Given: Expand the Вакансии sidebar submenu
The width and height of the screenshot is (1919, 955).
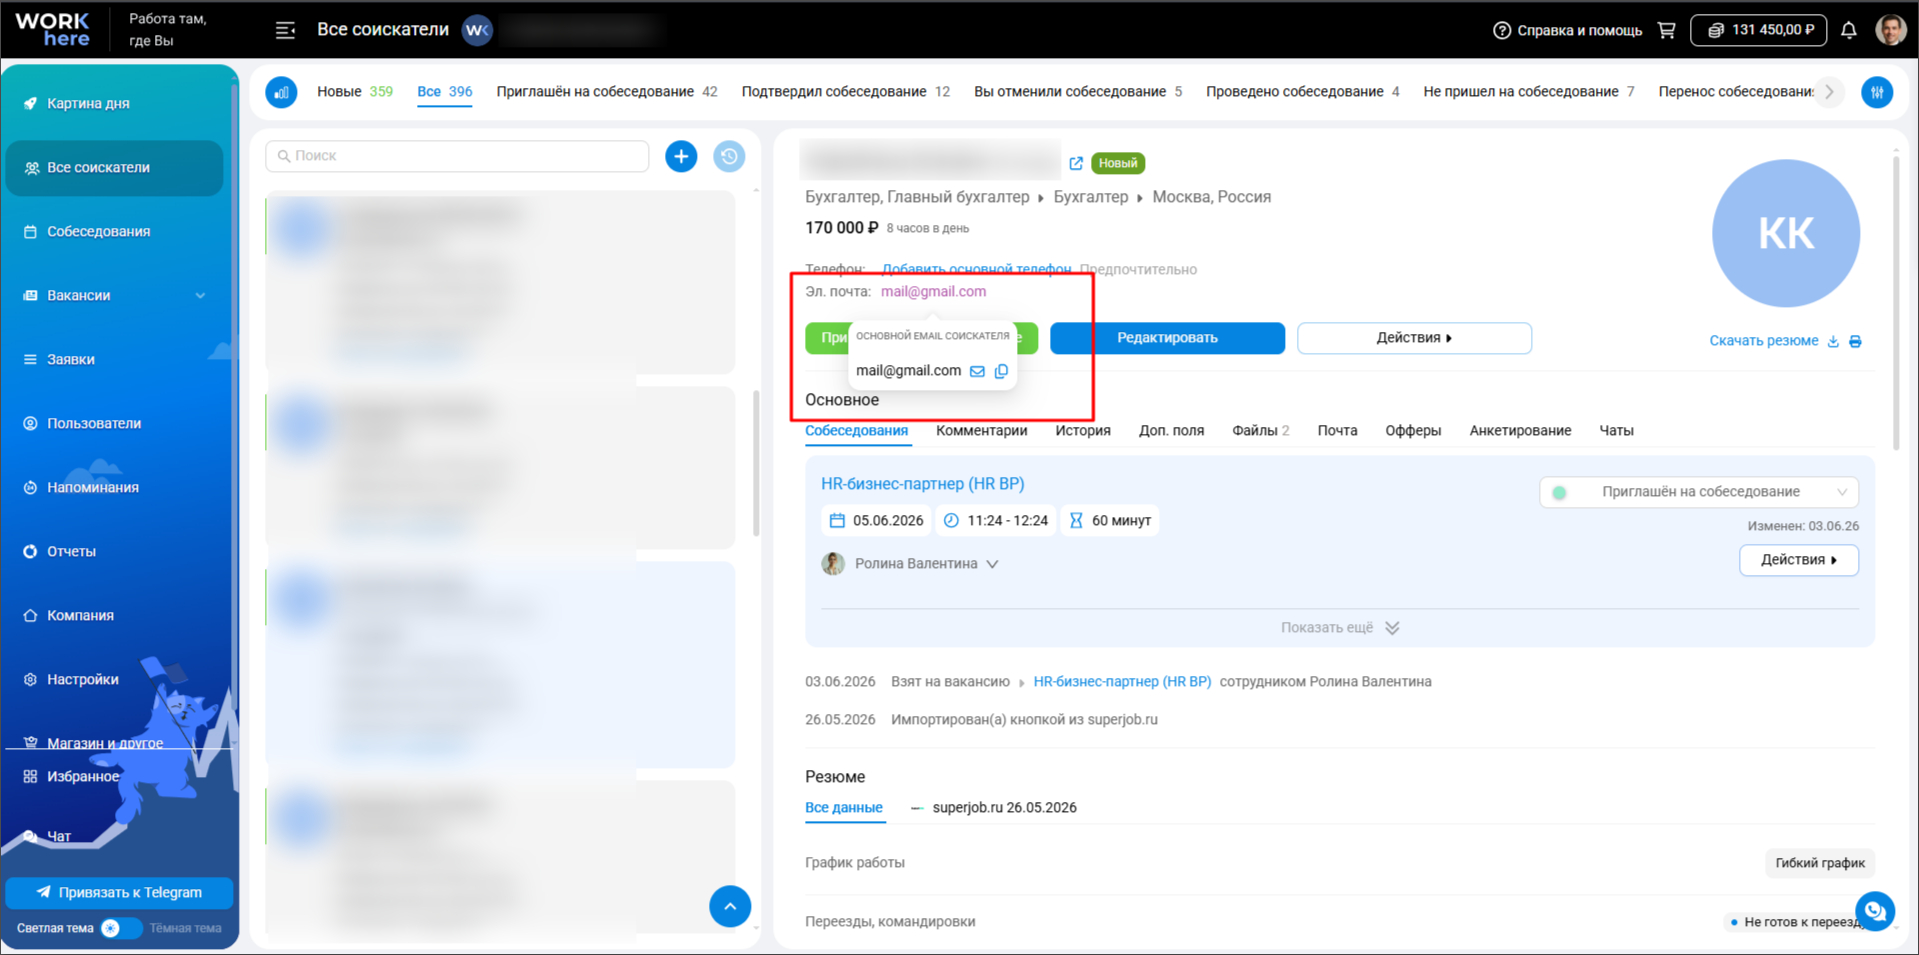Looking at the screenshot, I should pos(200,295).
